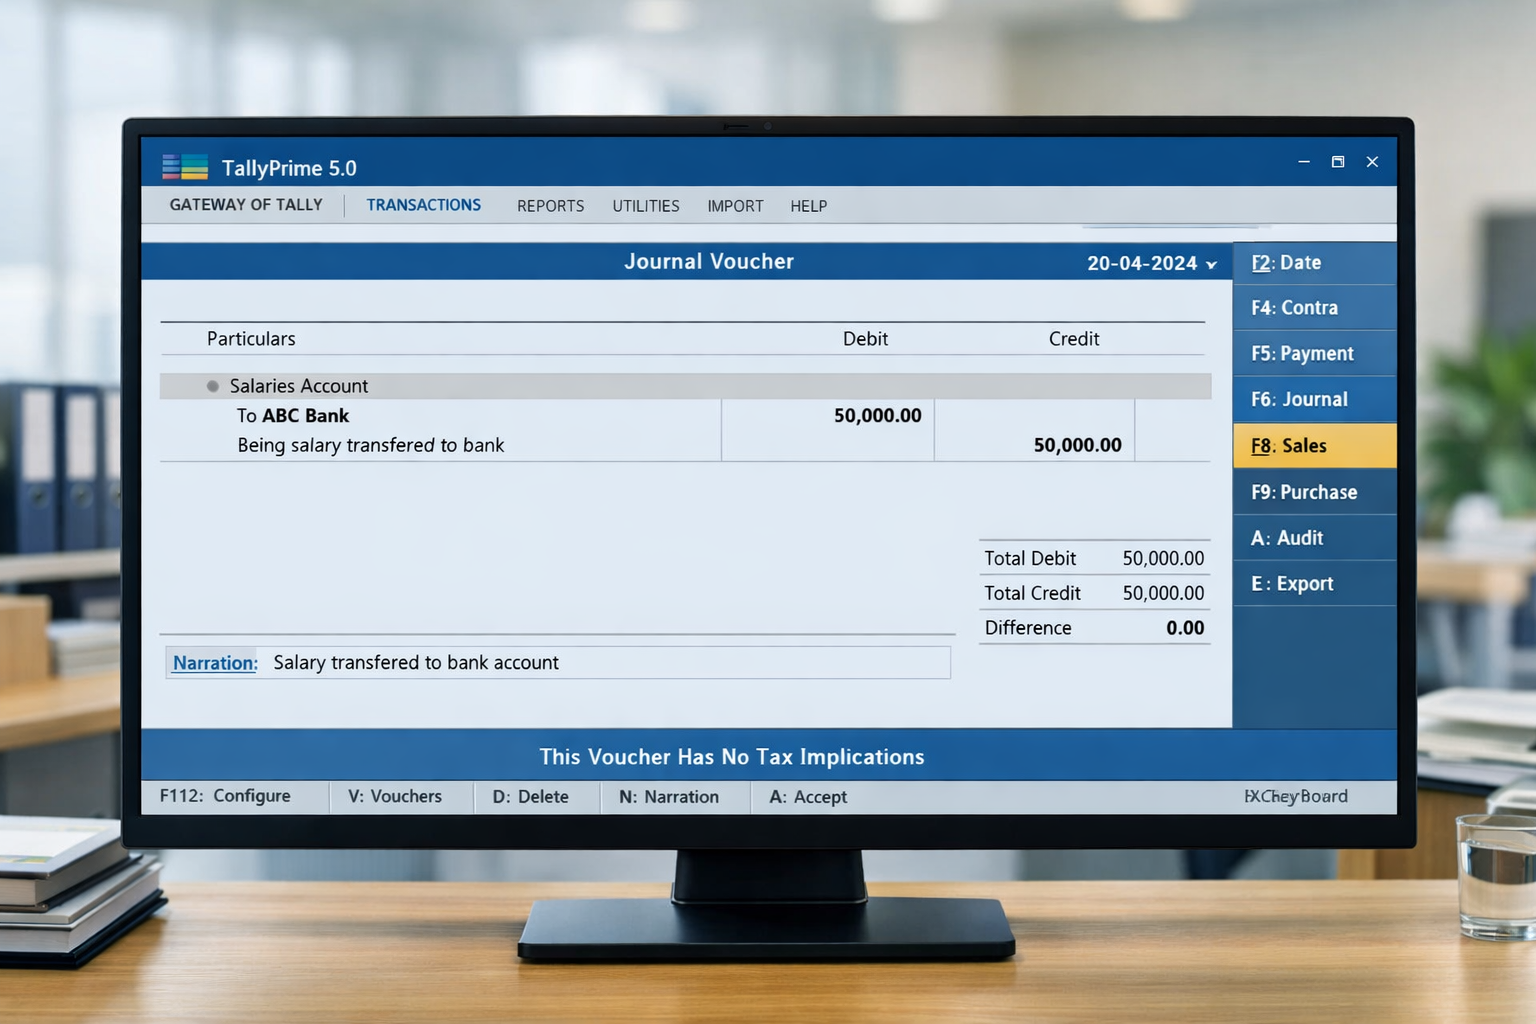Click the Narration link label

(215, 663)
